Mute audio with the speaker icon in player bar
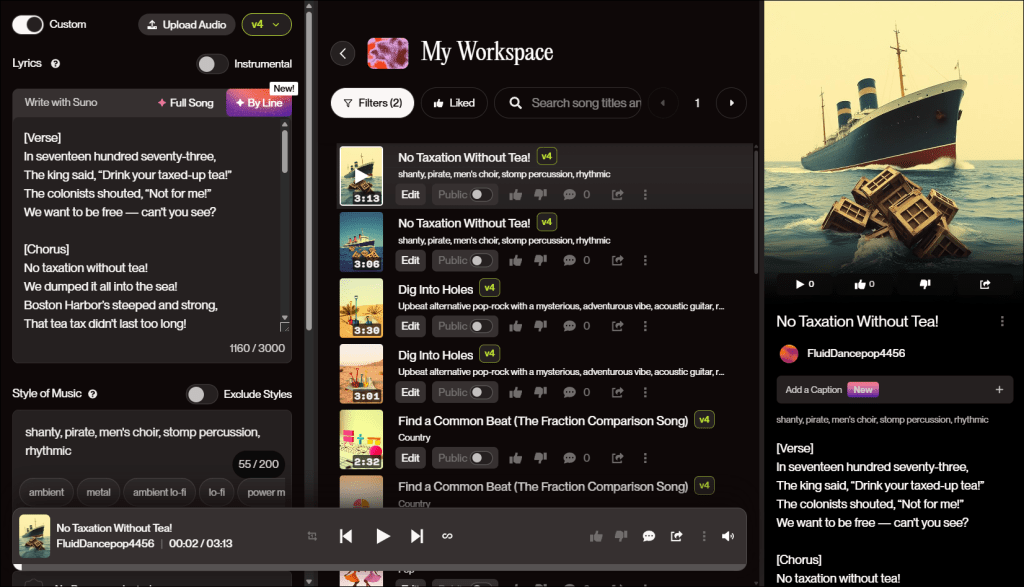Image resolution: width=1024 pixels, height=587 pixels. tap(728, 536)
